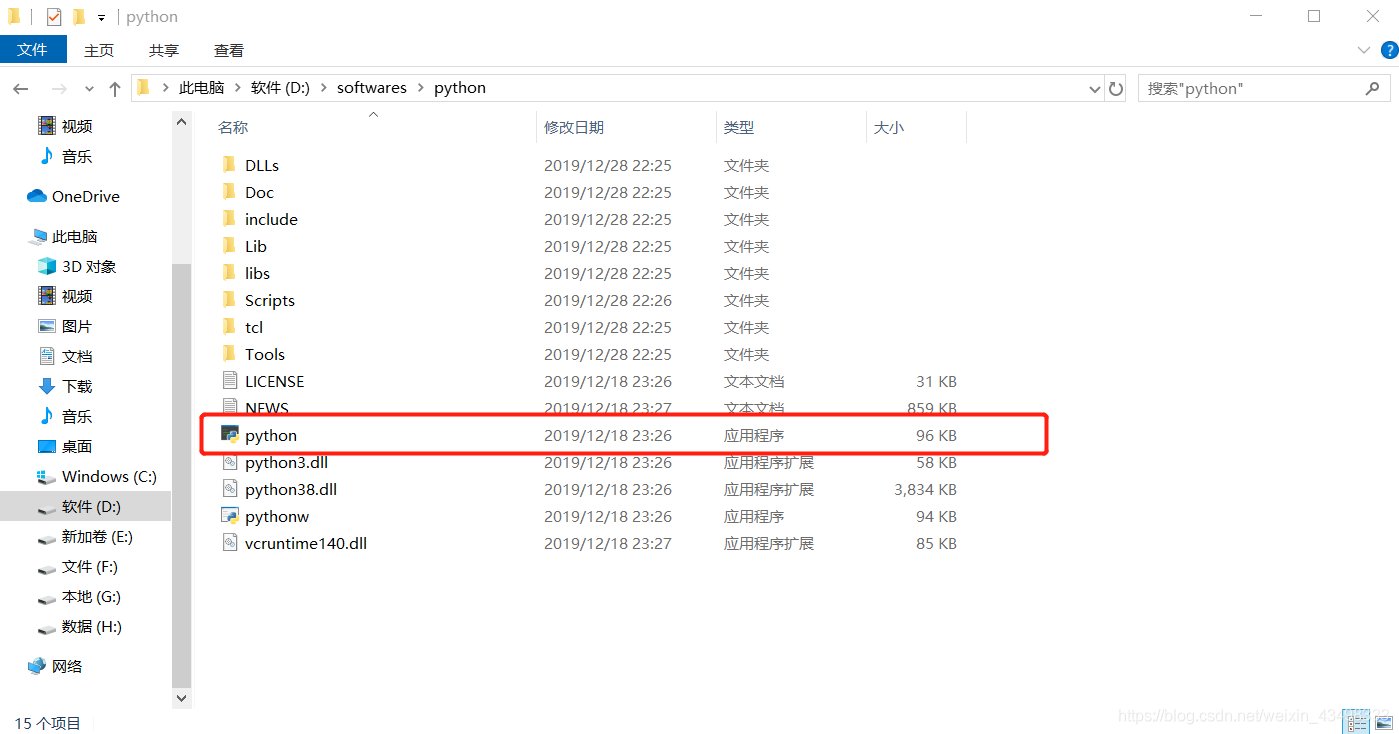Click 此电脑 in the address breadcrumb
1399x734 pixels.
(x=201, y=88)
